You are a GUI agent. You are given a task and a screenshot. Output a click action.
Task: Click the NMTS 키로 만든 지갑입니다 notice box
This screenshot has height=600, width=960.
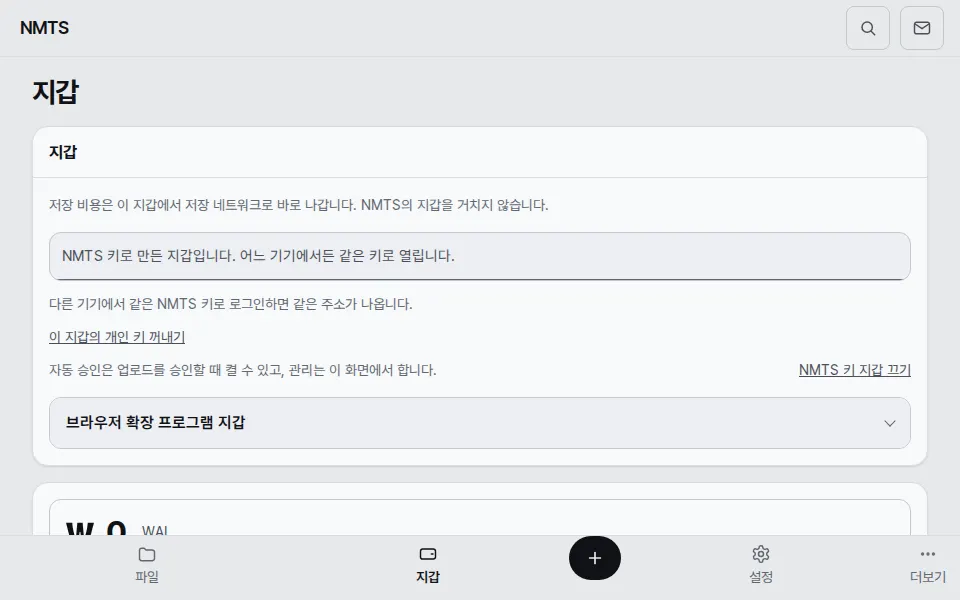click(479, 256)
